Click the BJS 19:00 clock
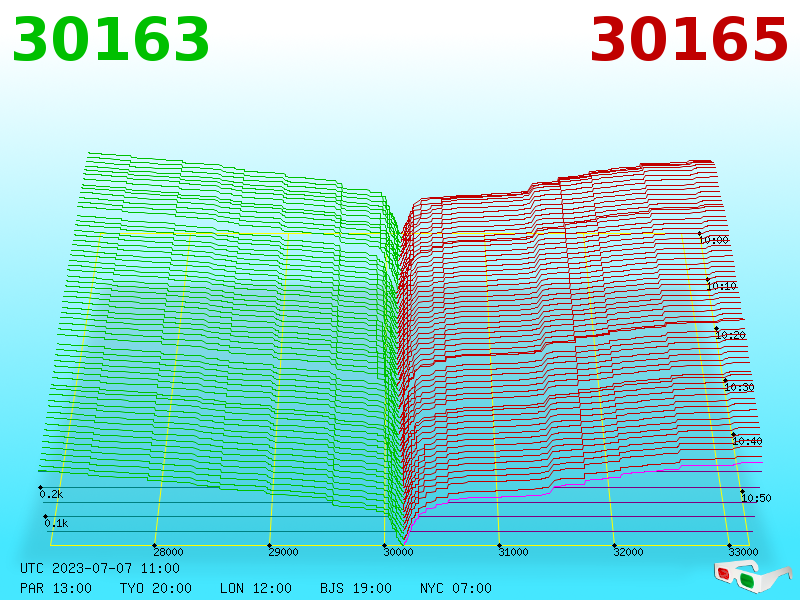This screenshot has height=600, width=800. [356, 588]
